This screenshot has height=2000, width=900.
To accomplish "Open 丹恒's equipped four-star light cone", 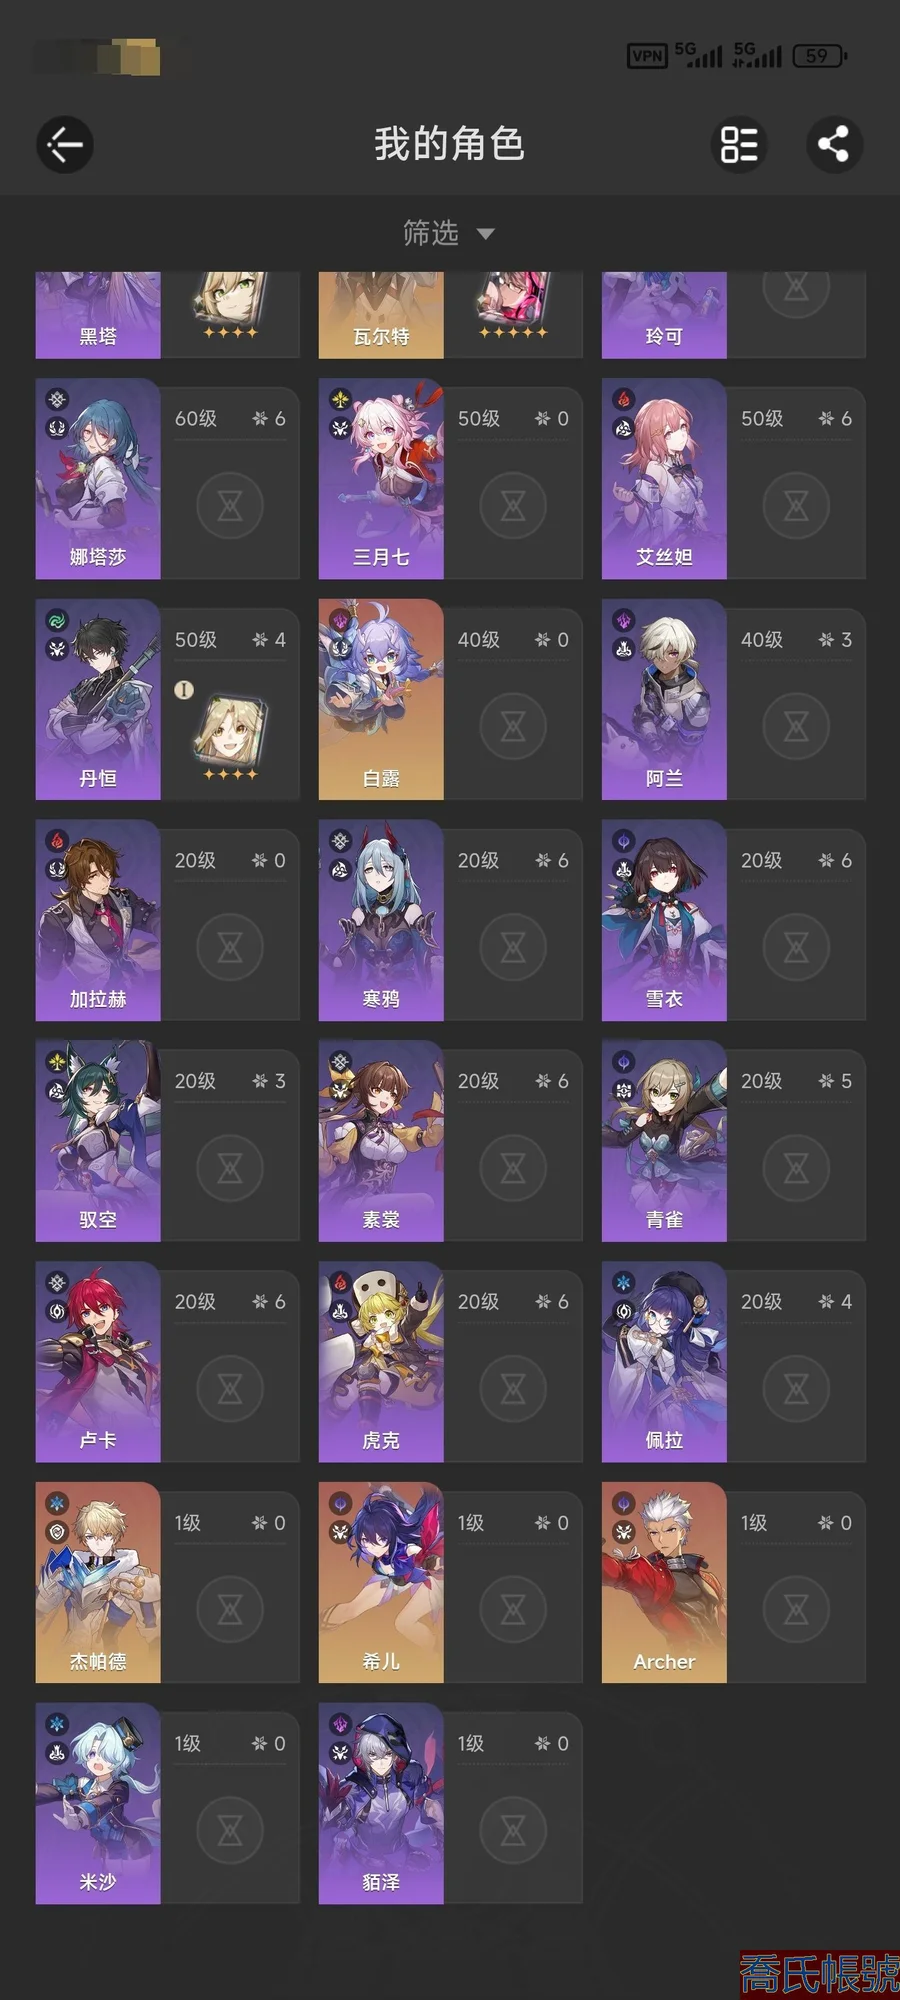I will [231, 735].
